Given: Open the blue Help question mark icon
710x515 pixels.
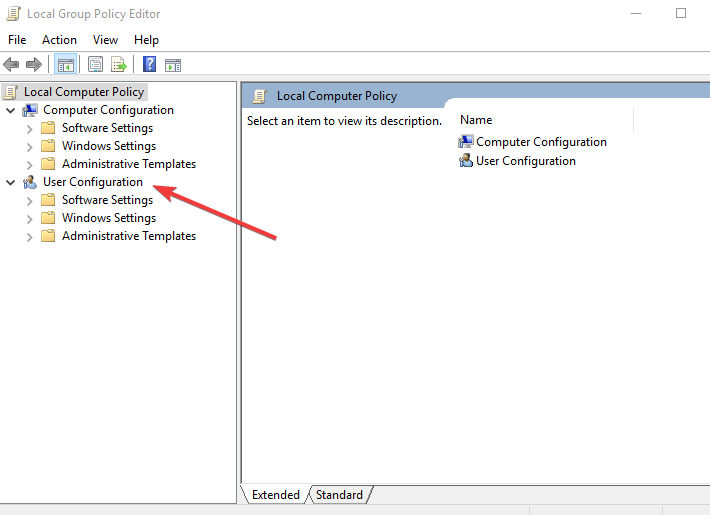Looking at the screenshot, I should (149, 64).
